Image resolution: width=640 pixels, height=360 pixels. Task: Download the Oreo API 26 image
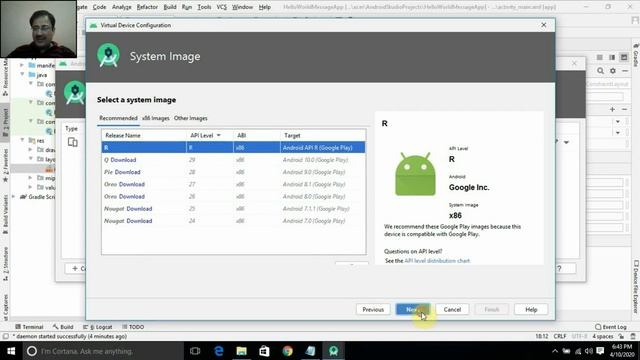coord(131,197)
